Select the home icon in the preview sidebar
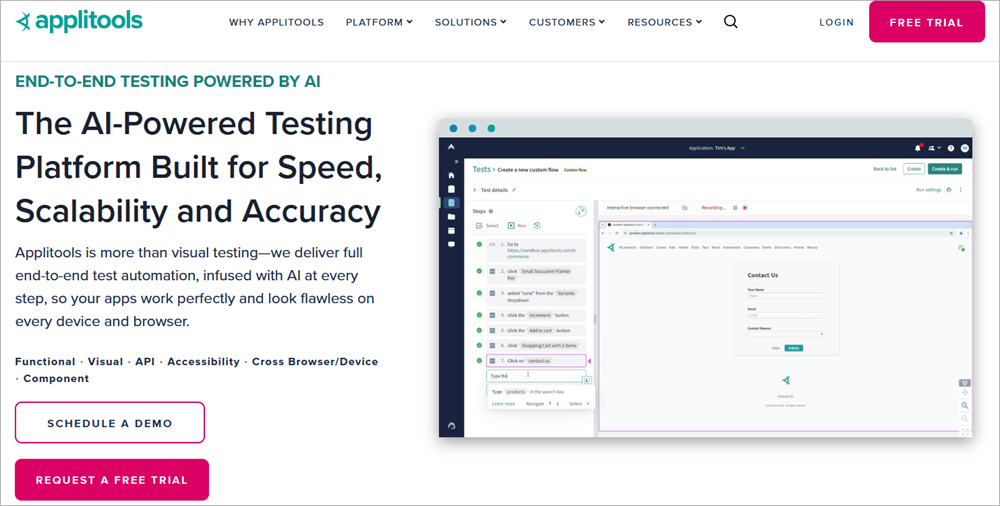This screenshot has width=1000, height=506. pos(451,175)
